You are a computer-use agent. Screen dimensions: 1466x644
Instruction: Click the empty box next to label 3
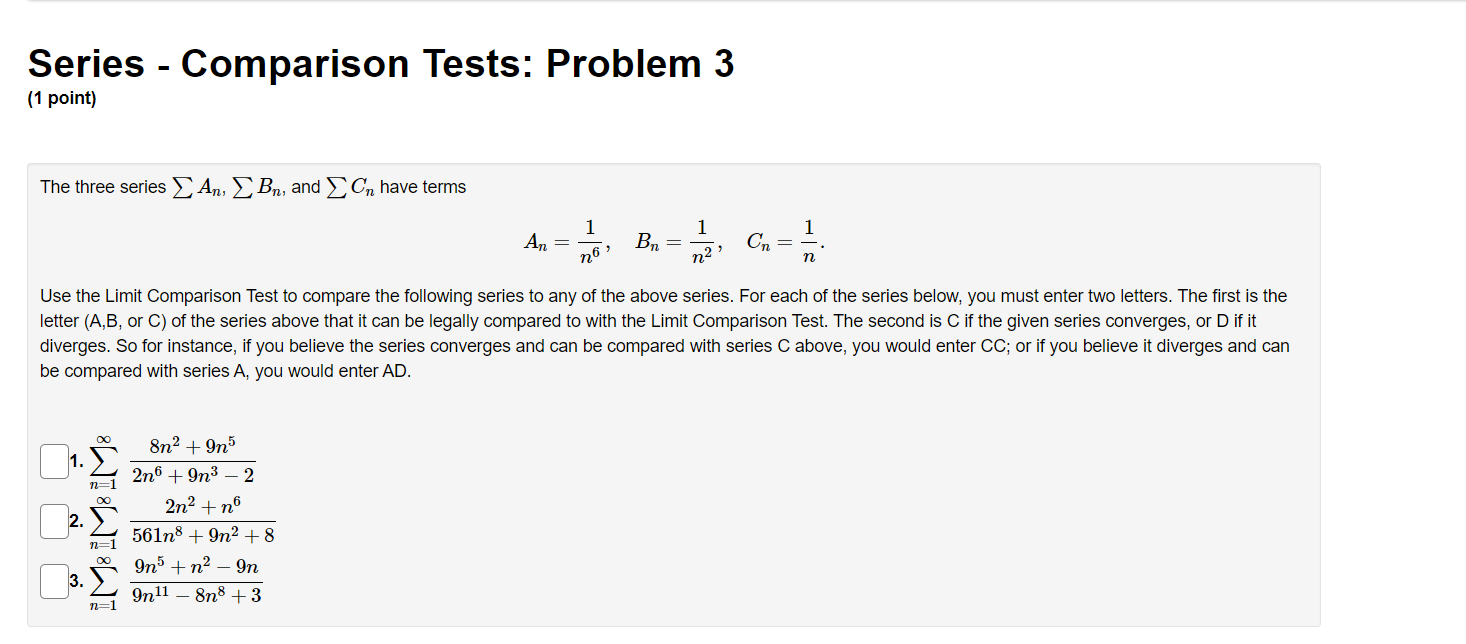54,581
